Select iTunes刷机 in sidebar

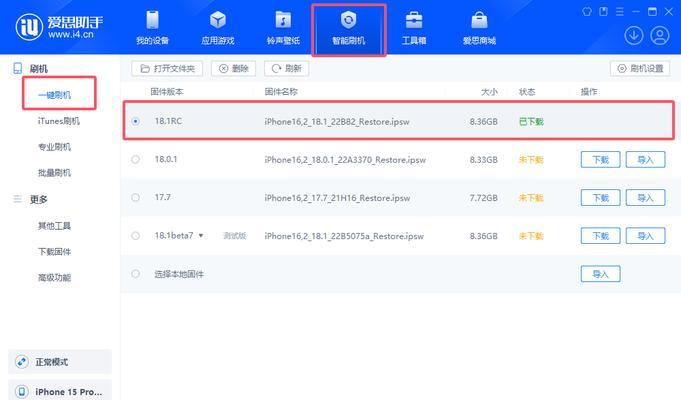[x=59, y=121]
